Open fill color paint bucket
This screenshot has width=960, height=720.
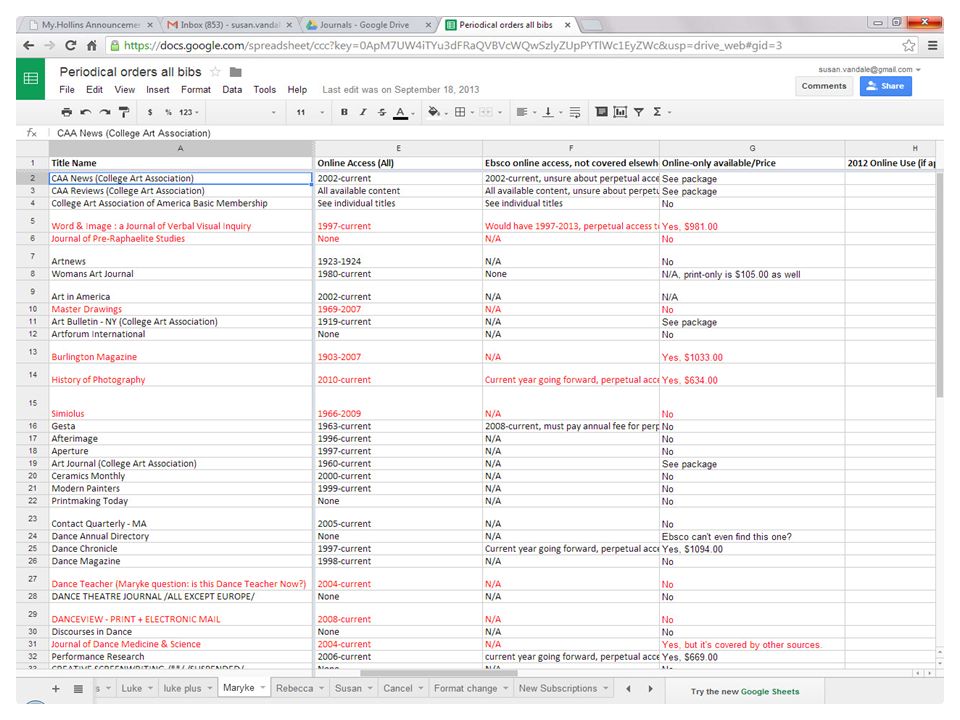click(x=437, y=112)
